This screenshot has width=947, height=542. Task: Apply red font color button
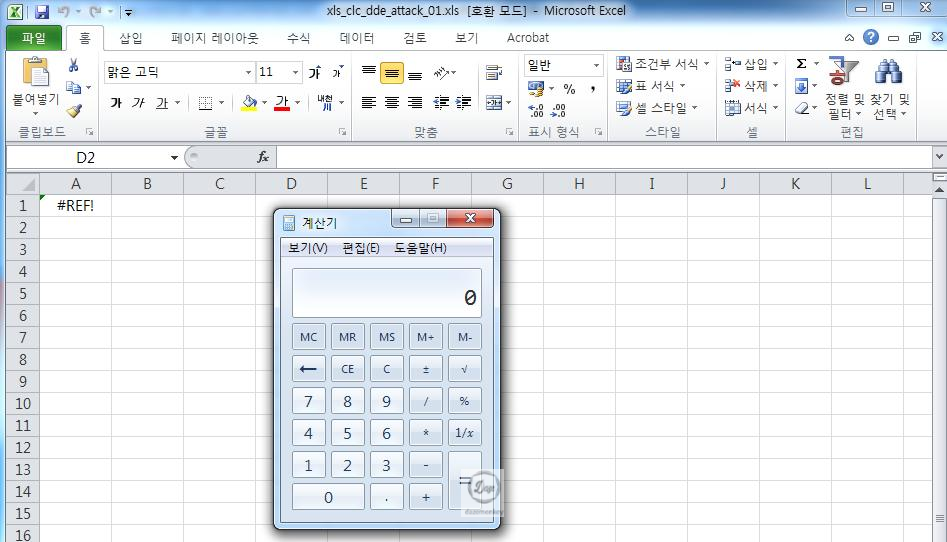(x=281, y=103)
